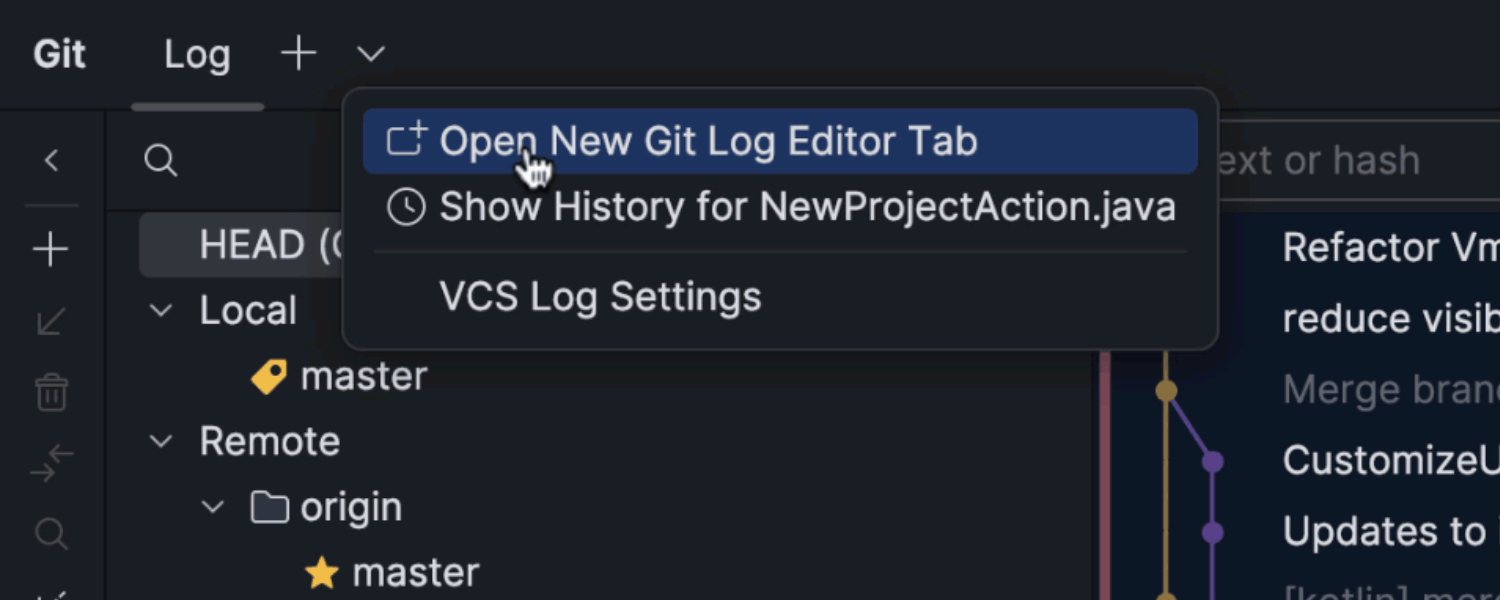Open the dropdown arrow beside Log tab
Image resolution: width=1500 pixels, height=600 pixels.
coord(370,54)
